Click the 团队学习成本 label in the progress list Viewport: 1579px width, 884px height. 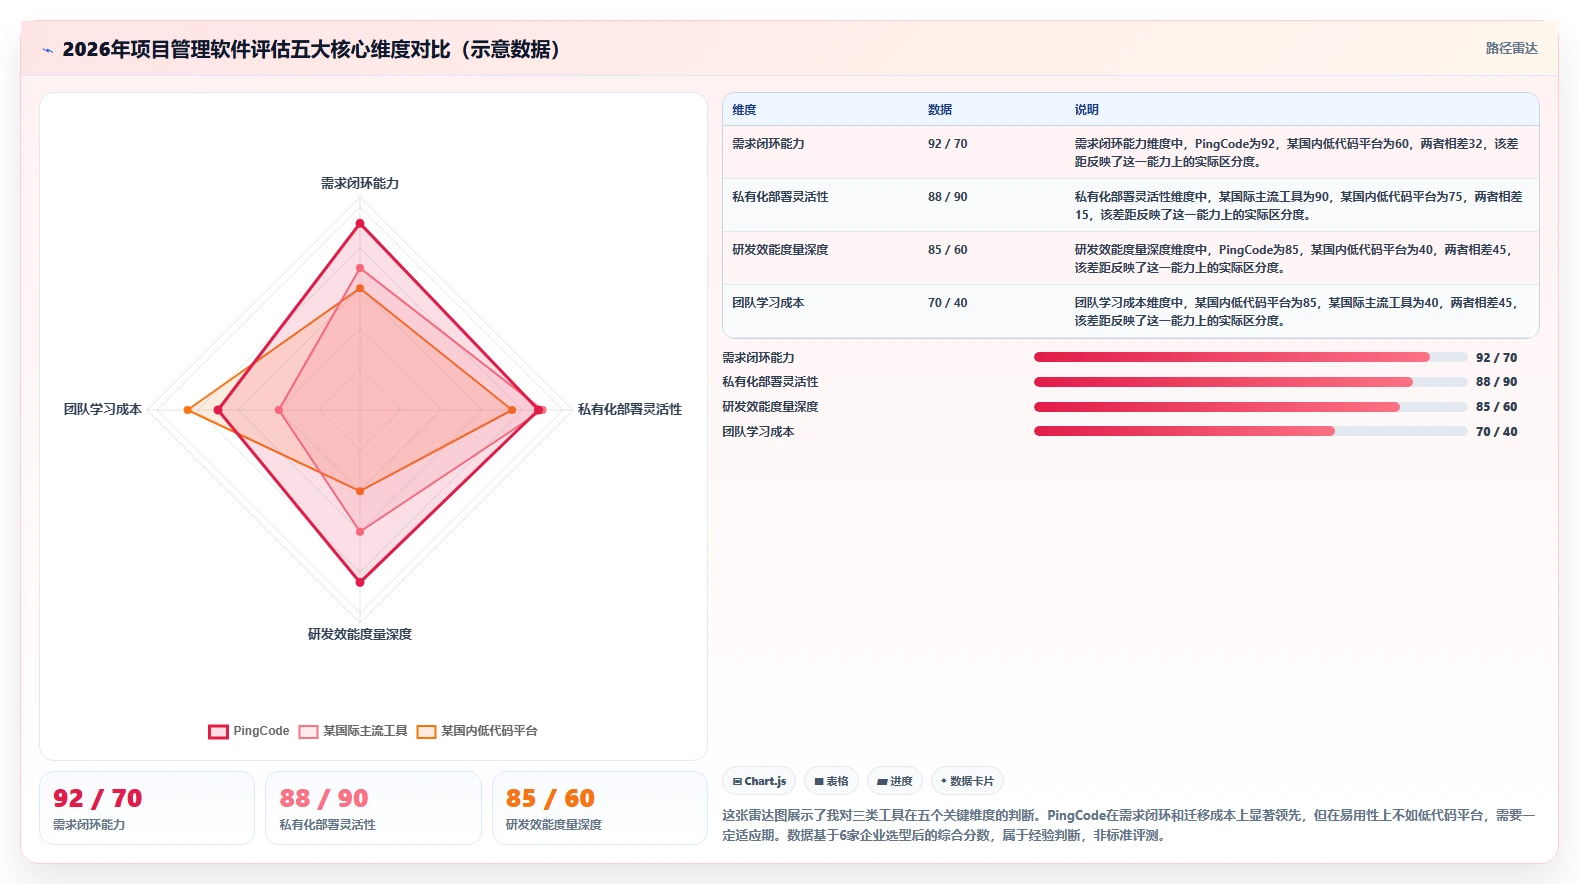758,432
